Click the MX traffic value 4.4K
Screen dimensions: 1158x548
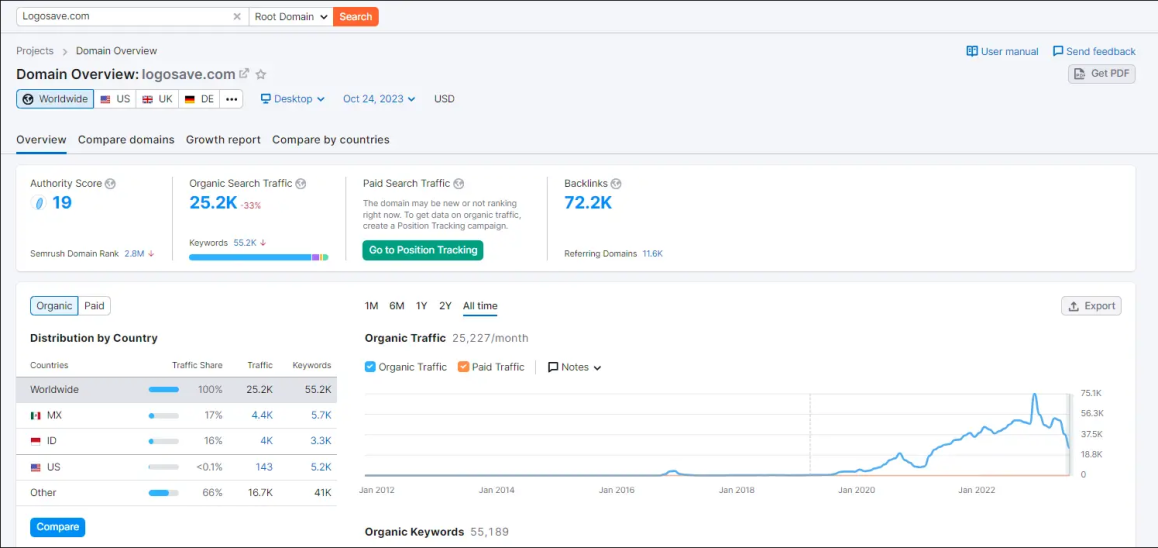[x=262, y=416]
